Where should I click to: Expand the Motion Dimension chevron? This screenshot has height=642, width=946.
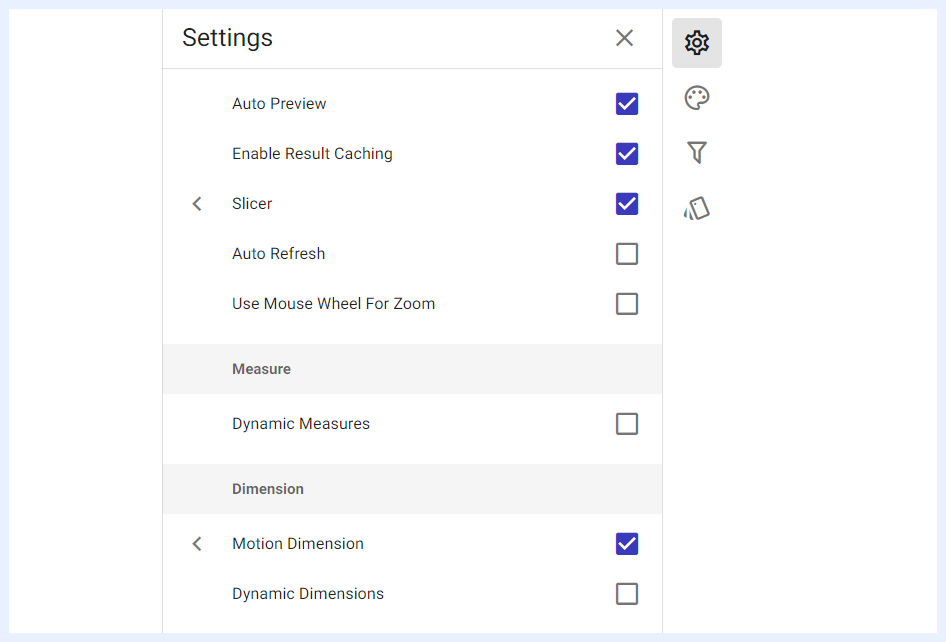[x=197, y=544]
